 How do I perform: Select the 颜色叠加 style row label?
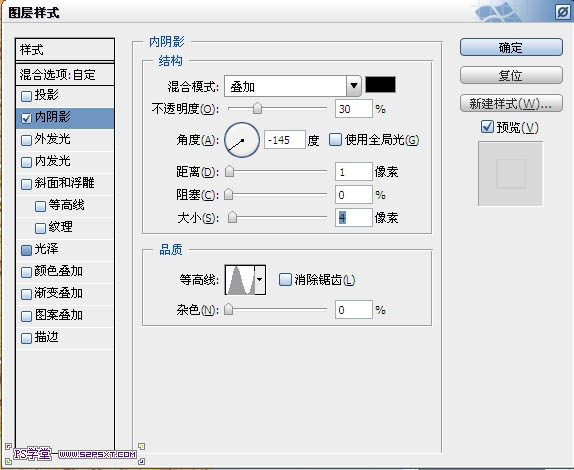[59, 271]
